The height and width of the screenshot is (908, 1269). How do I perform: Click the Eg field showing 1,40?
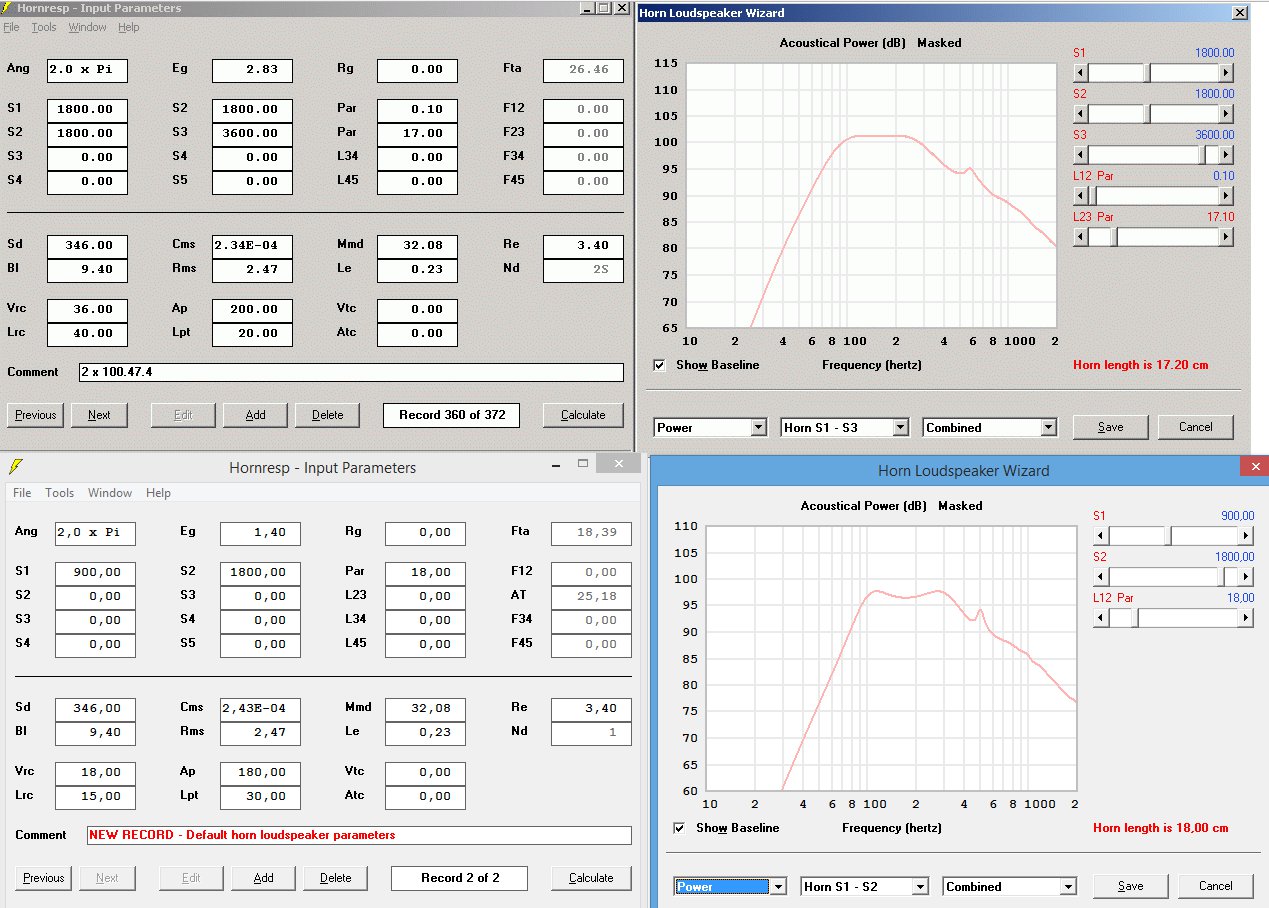[x=261, y=533]
